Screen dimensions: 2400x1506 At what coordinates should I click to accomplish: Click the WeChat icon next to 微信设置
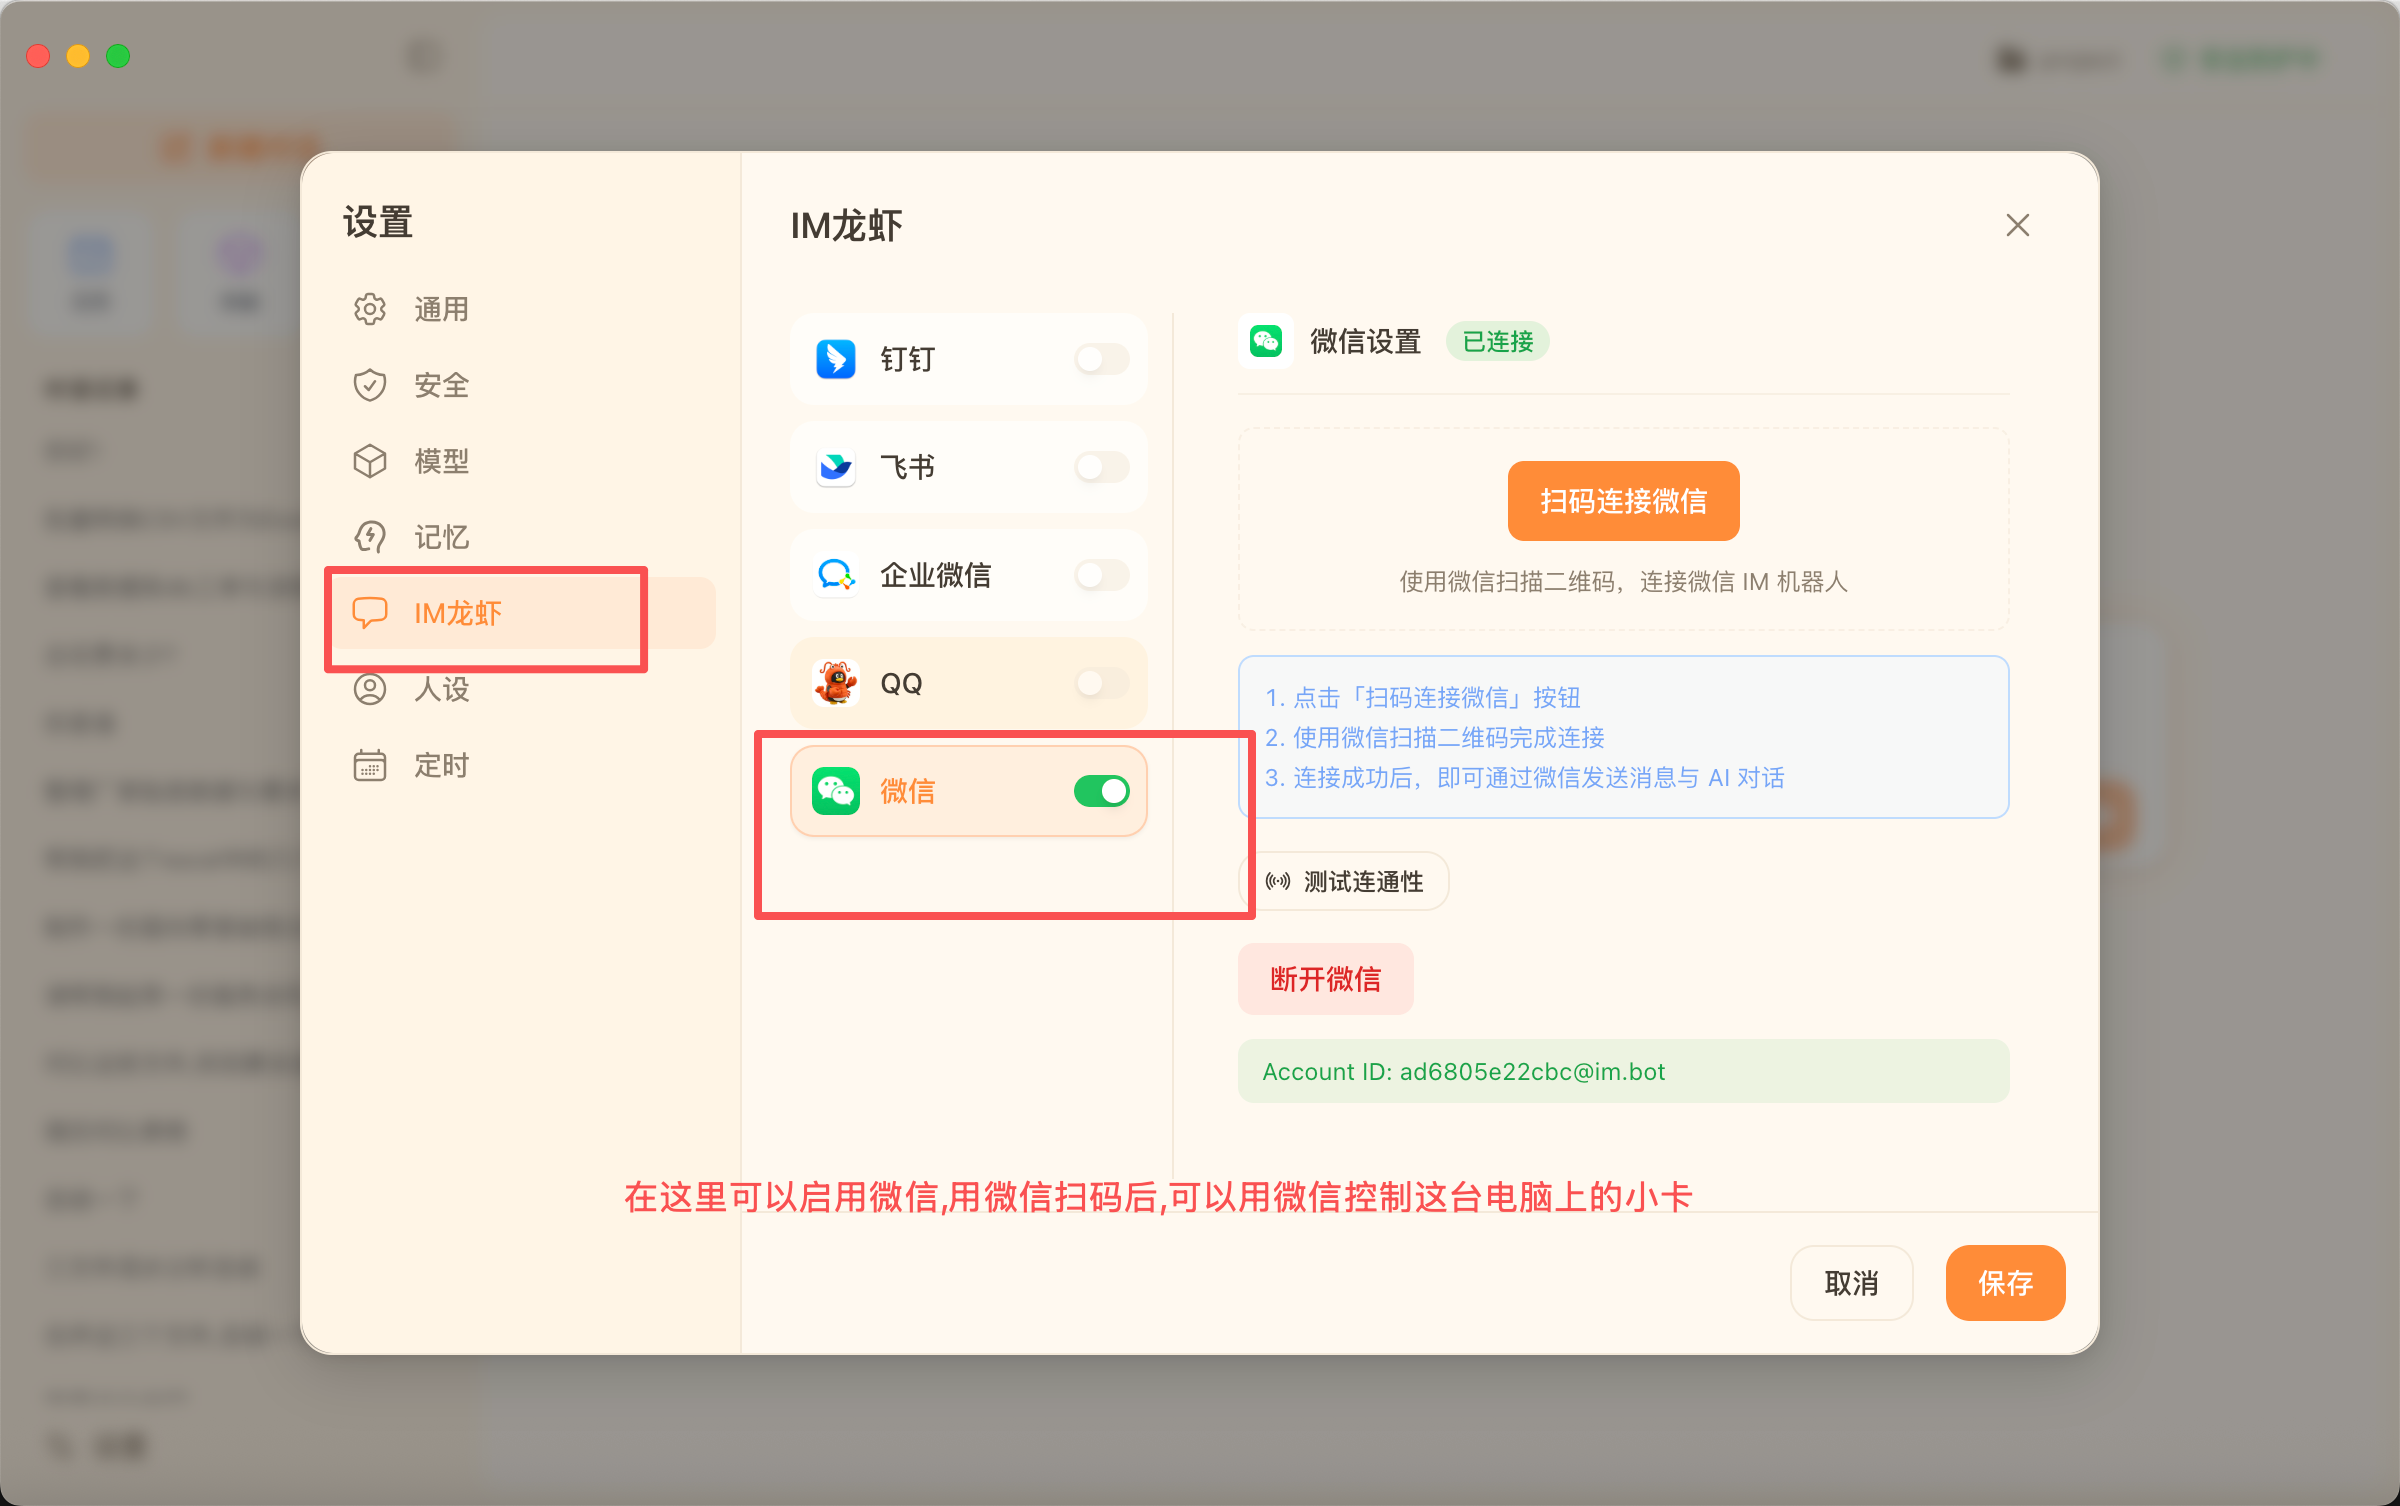click(1265, 341)
